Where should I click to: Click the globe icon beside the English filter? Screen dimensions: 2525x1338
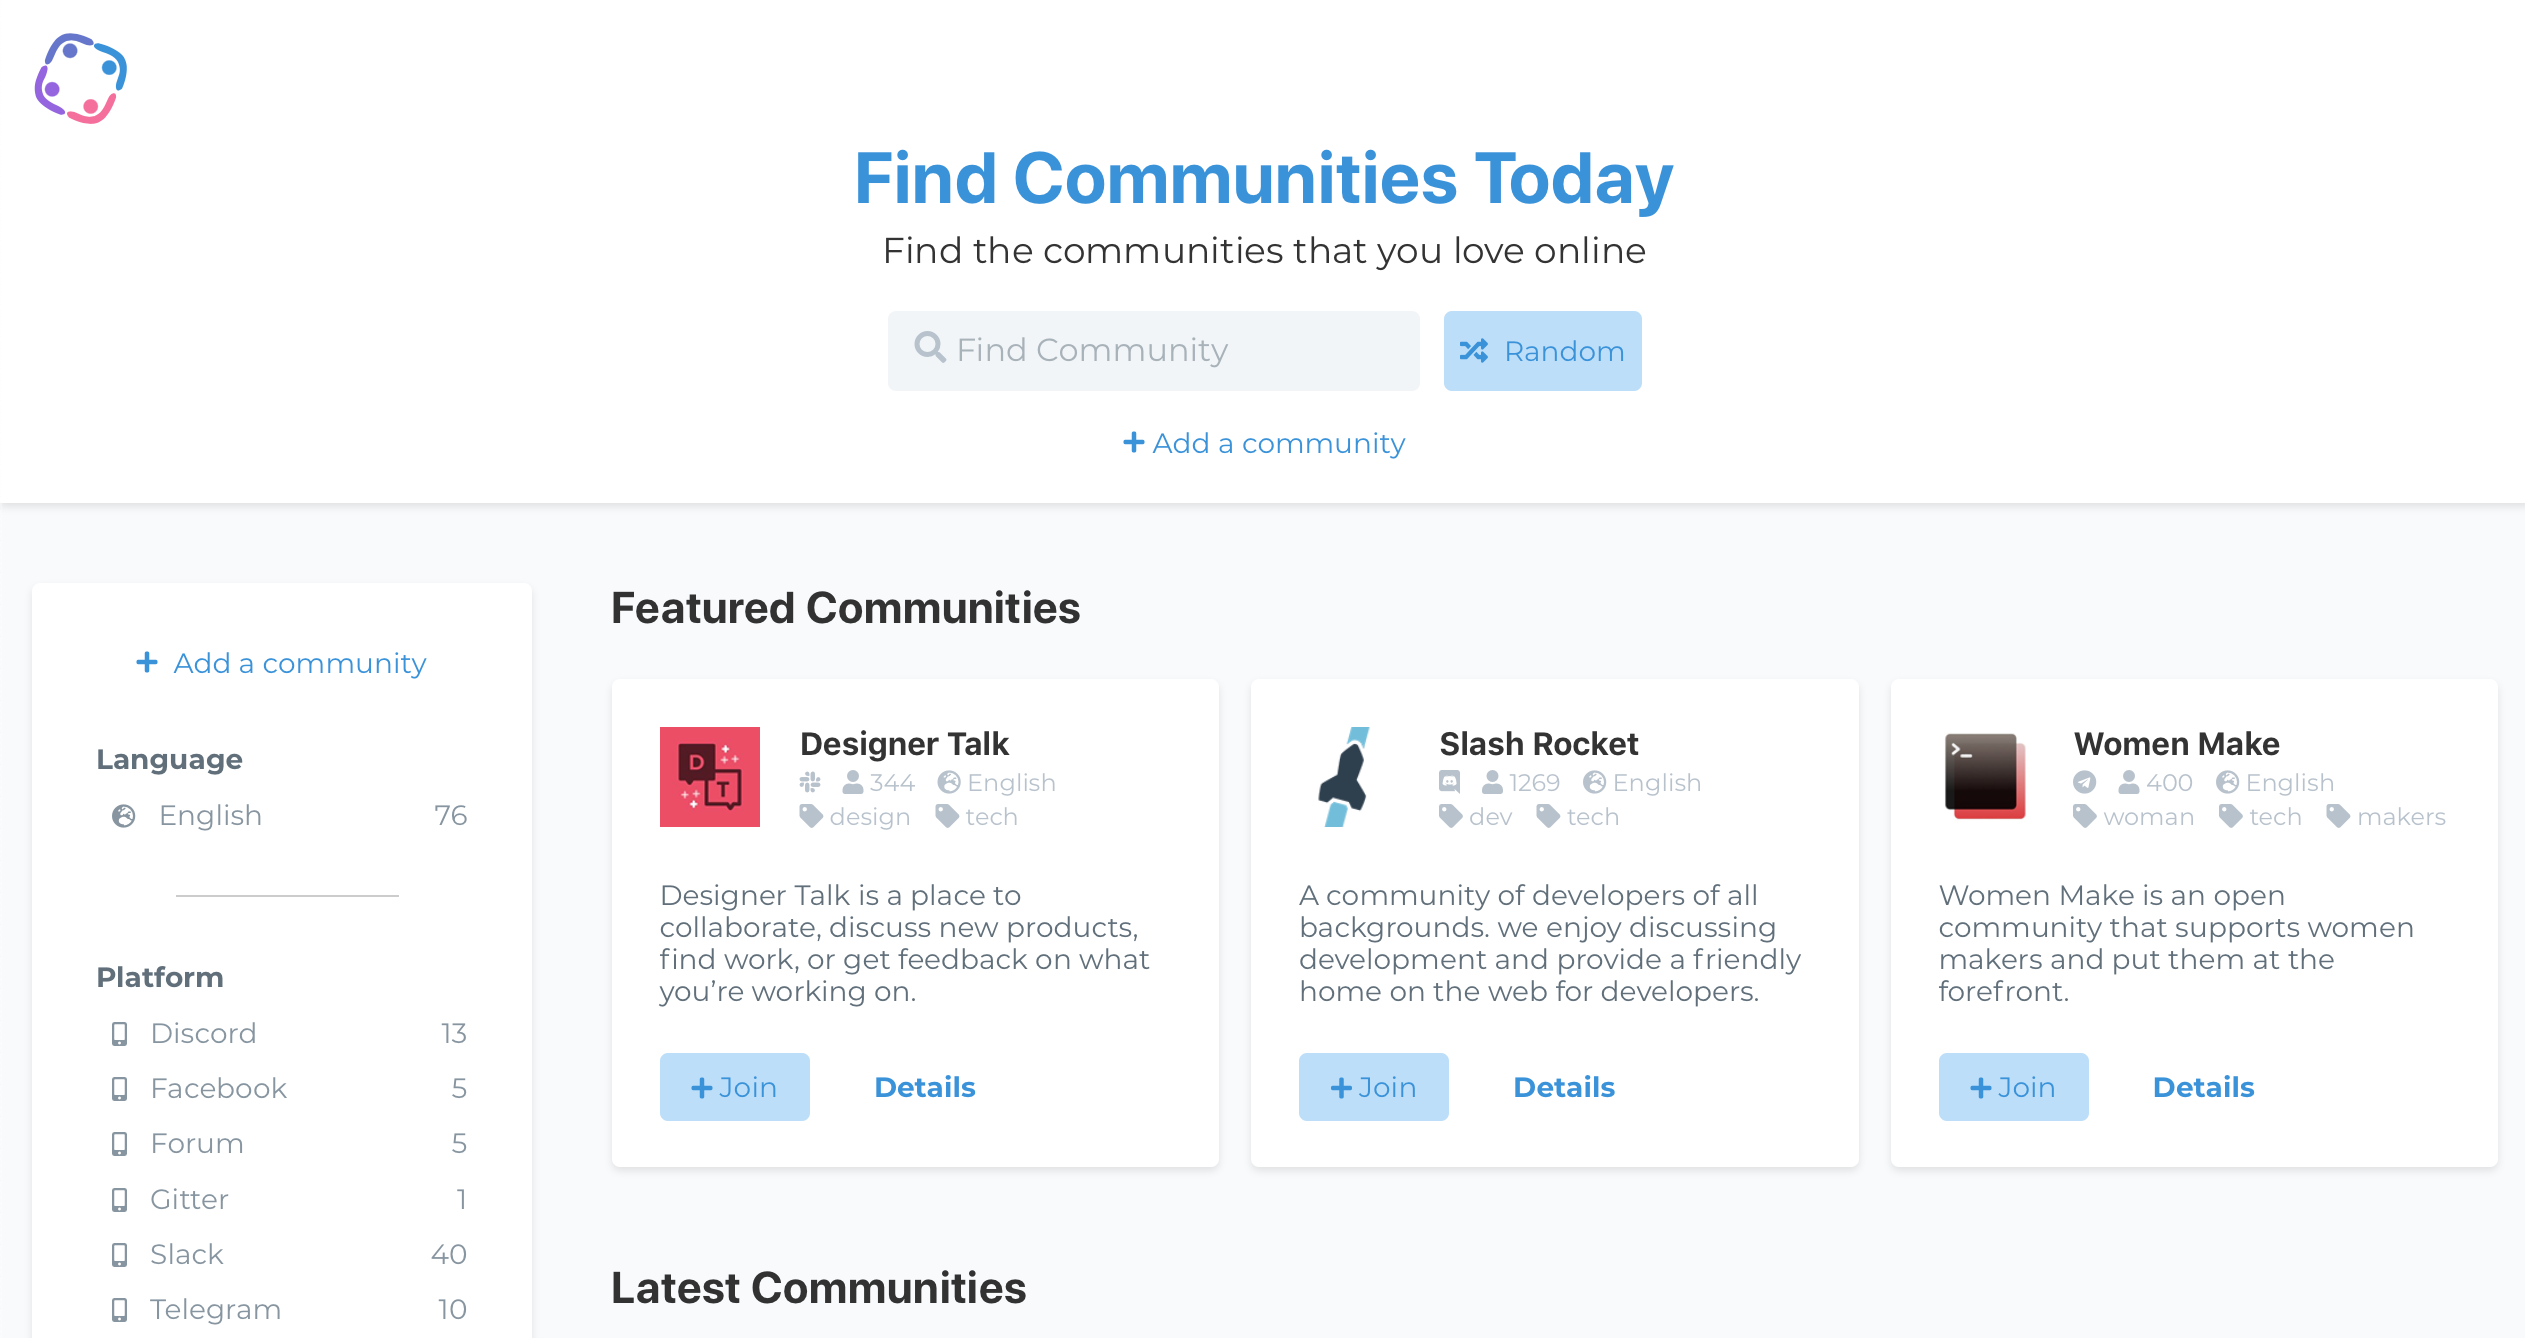click(122, 815)
